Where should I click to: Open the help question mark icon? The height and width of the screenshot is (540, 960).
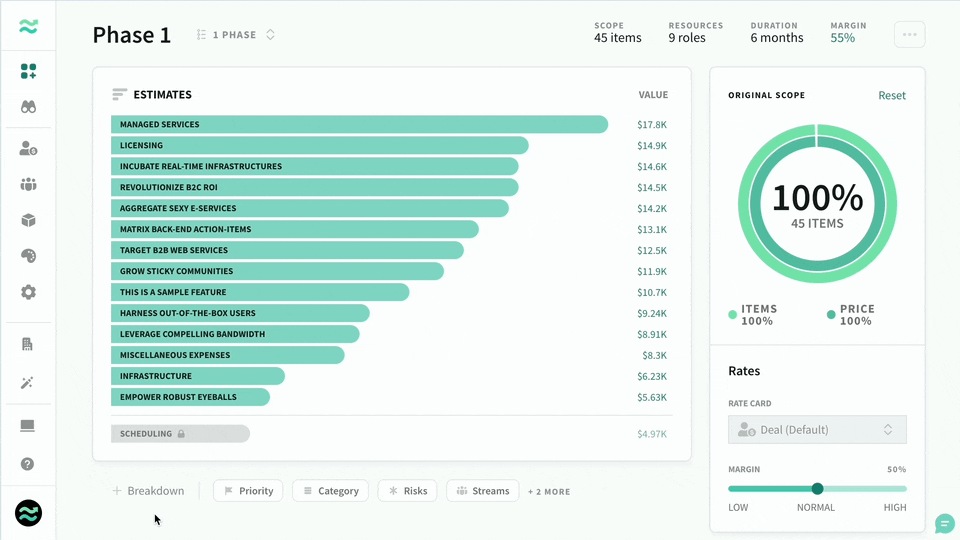pyautogui.click(x=27, y=464)
